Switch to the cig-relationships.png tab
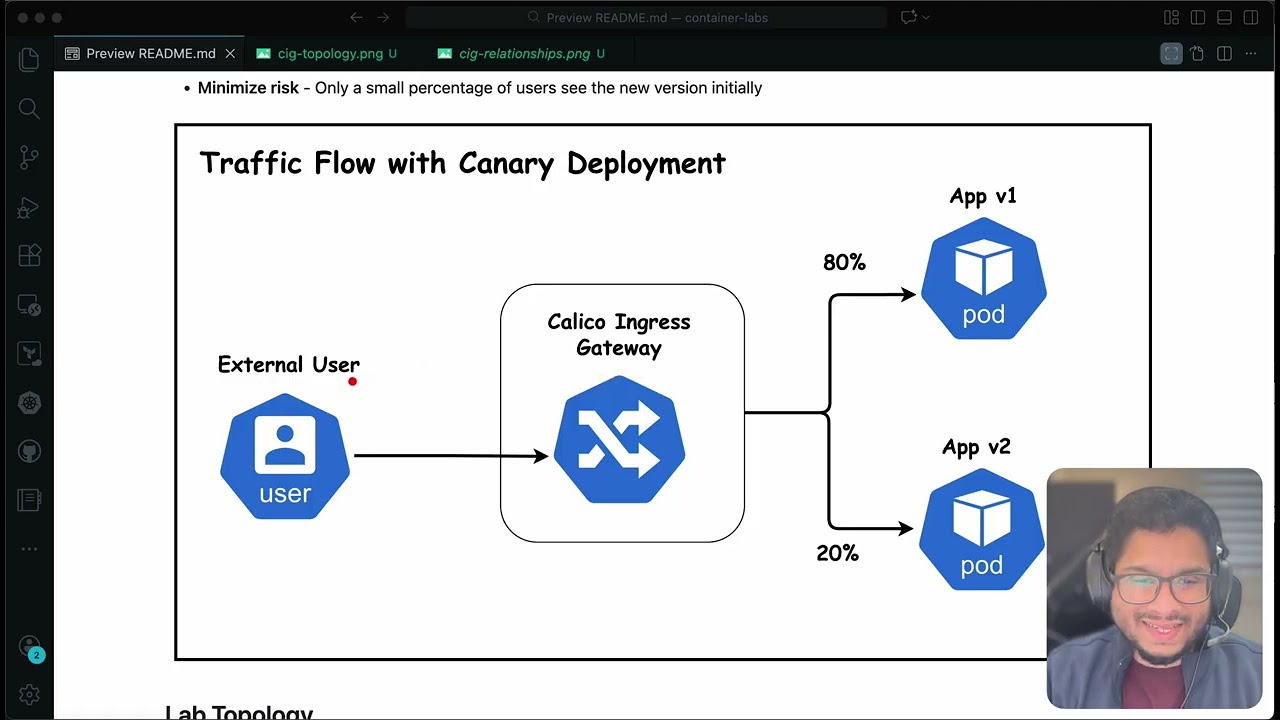The width and height of the screenshot is (1280, 720). (522, 54)
